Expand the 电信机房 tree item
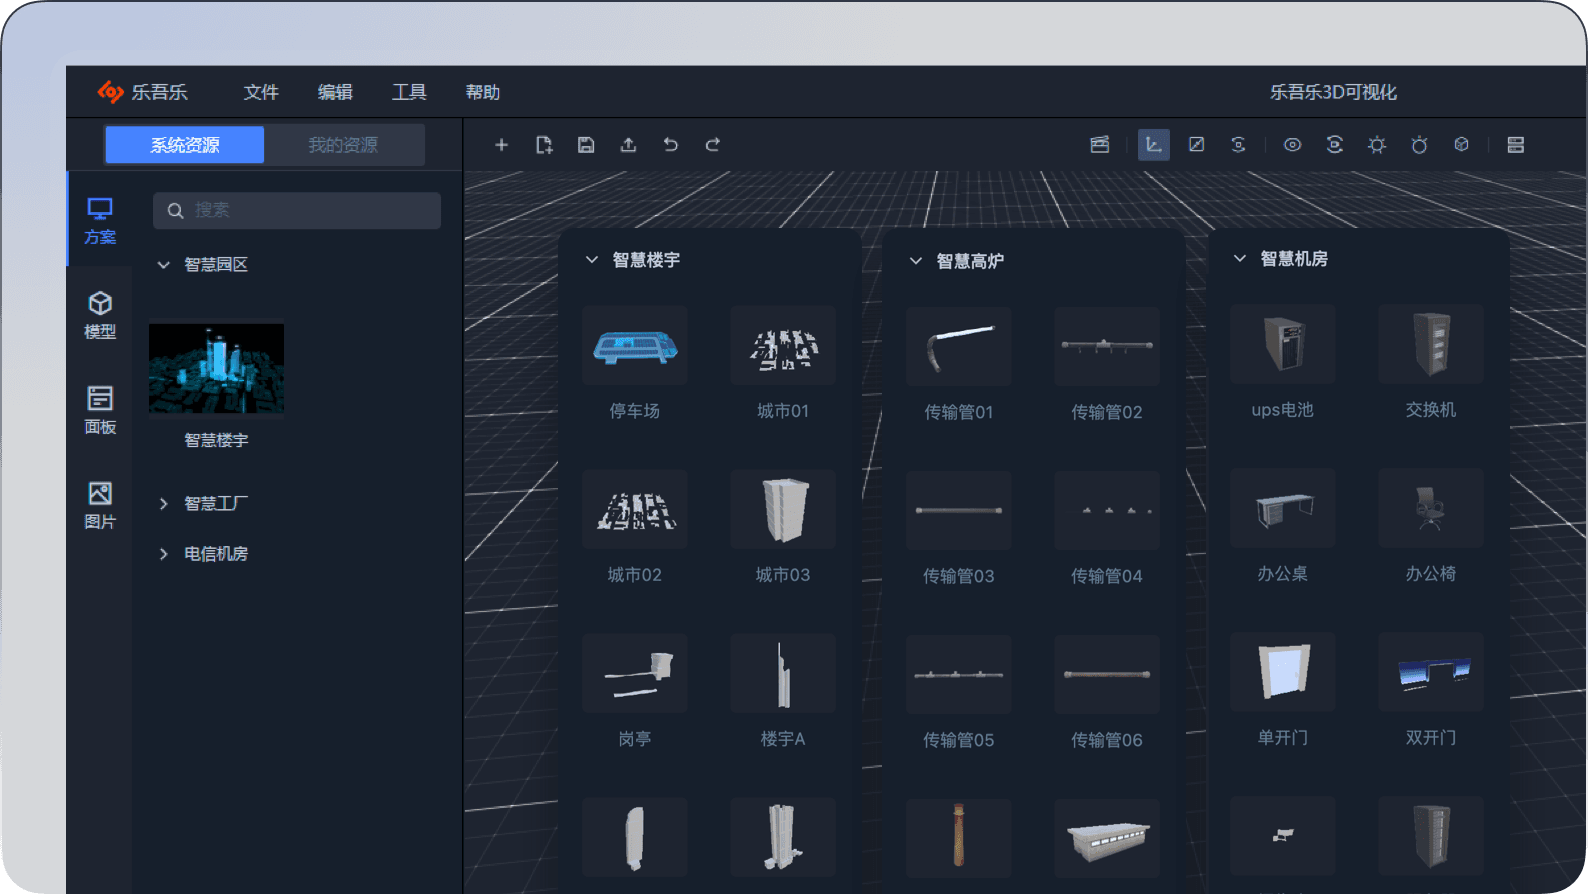This screenshot has height=896, width=1588. [x=164, y=554]
